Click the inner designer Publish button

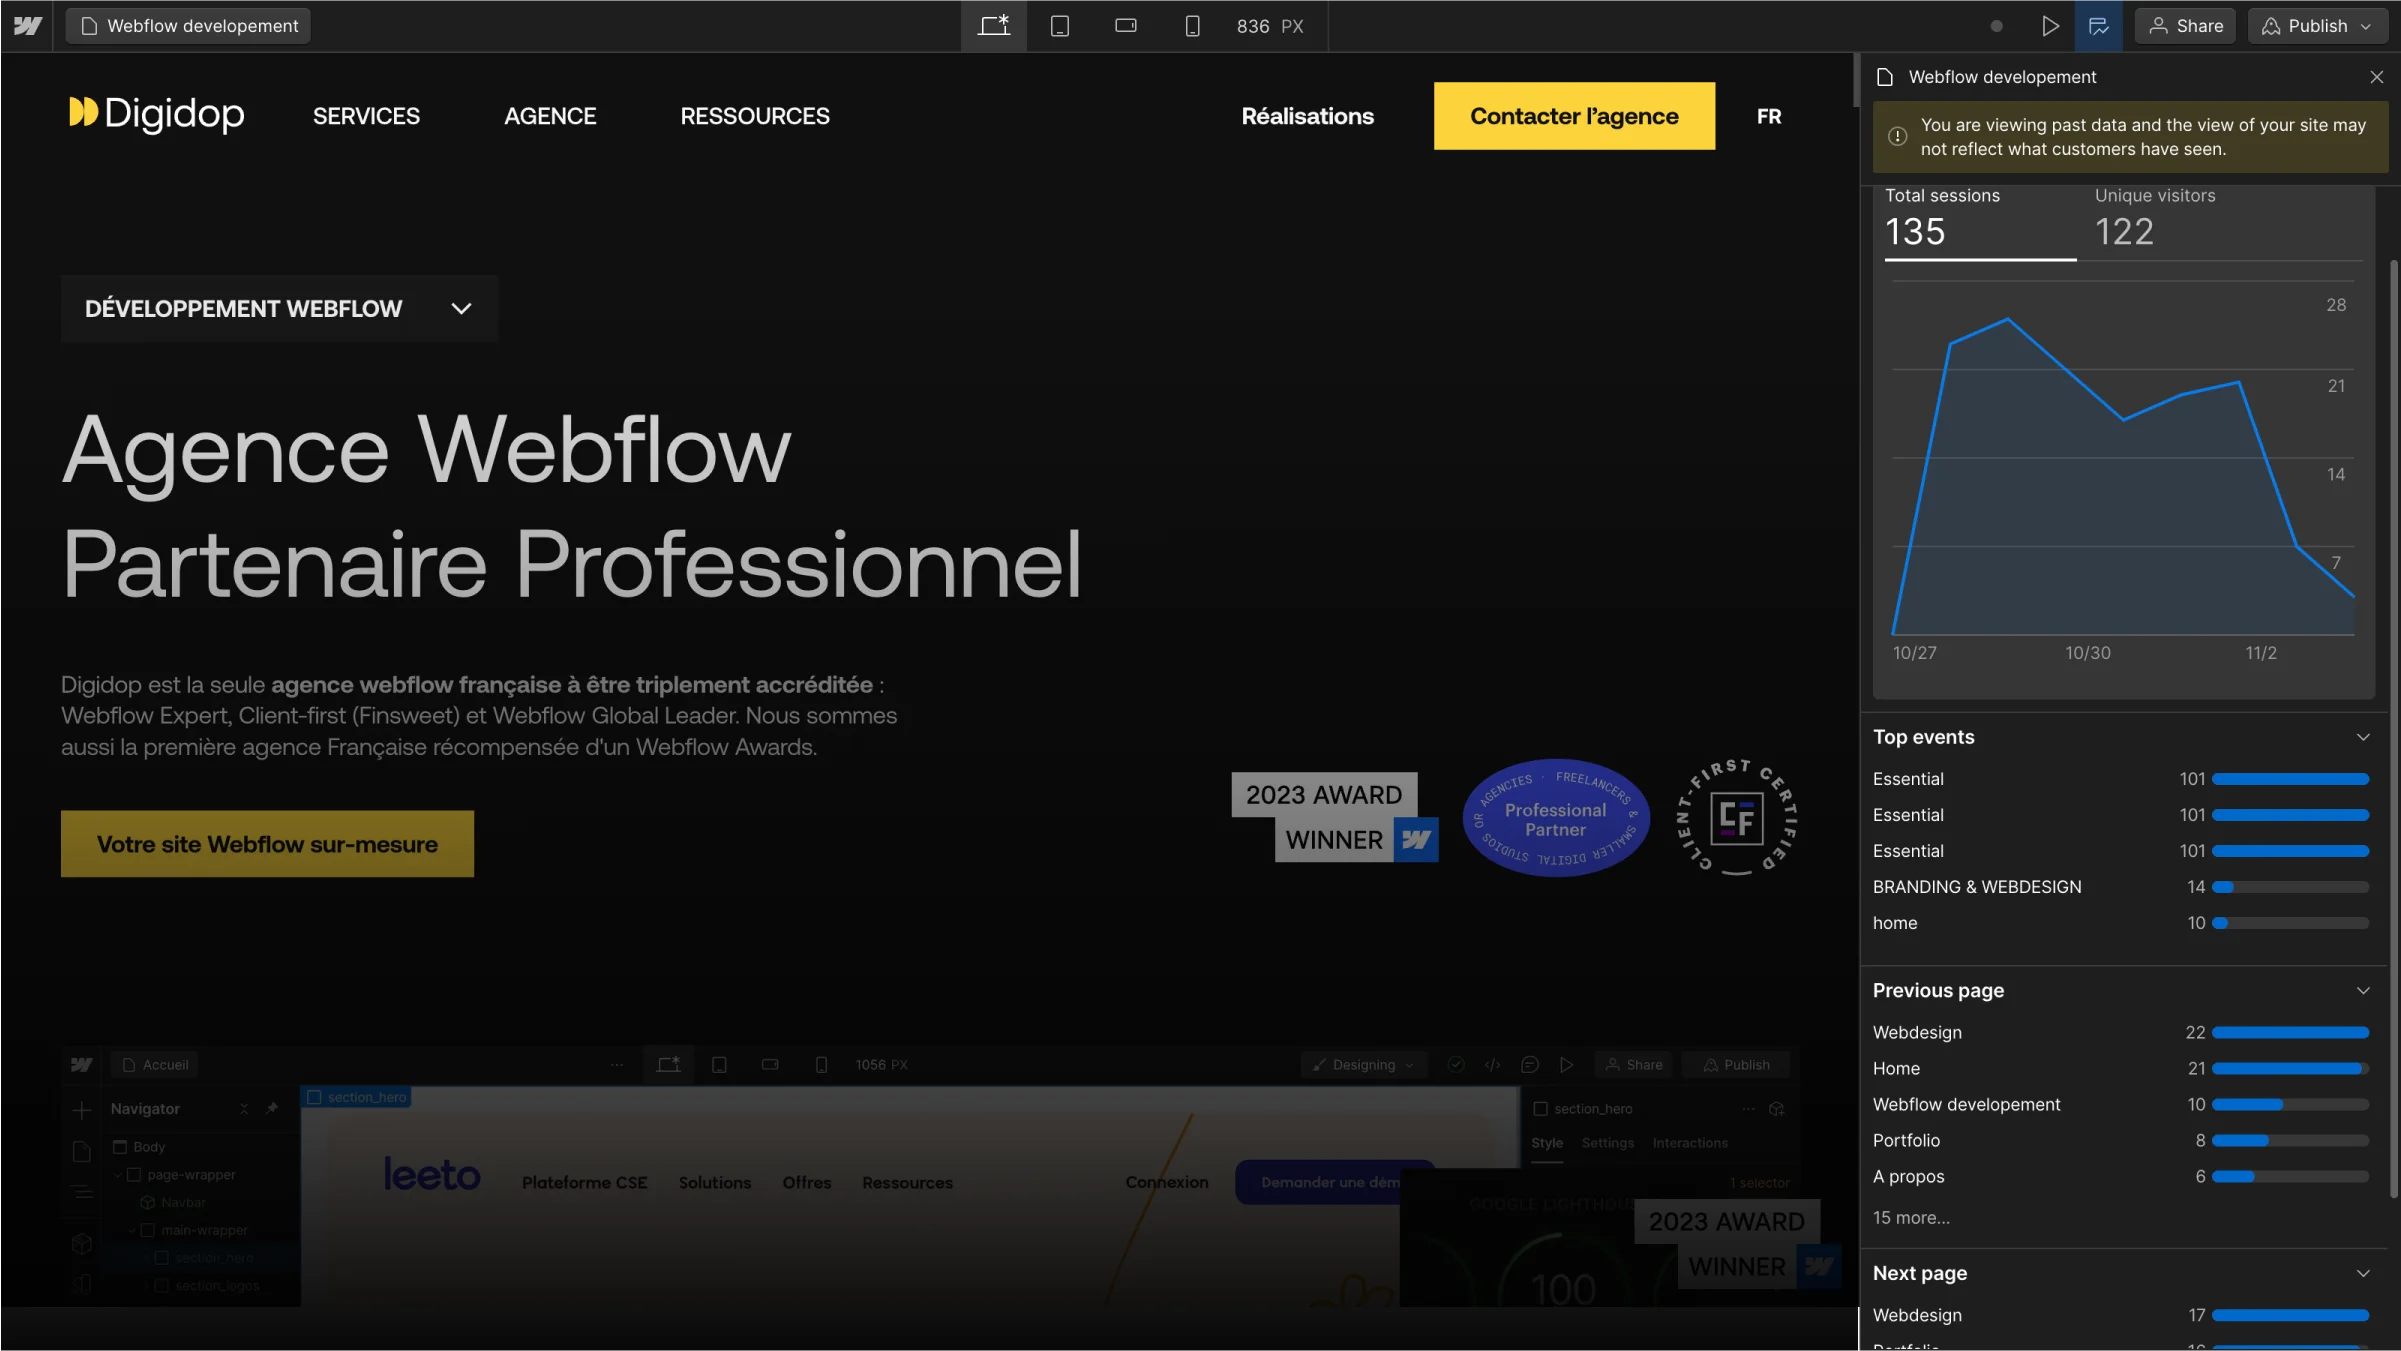[1736, 1065]
